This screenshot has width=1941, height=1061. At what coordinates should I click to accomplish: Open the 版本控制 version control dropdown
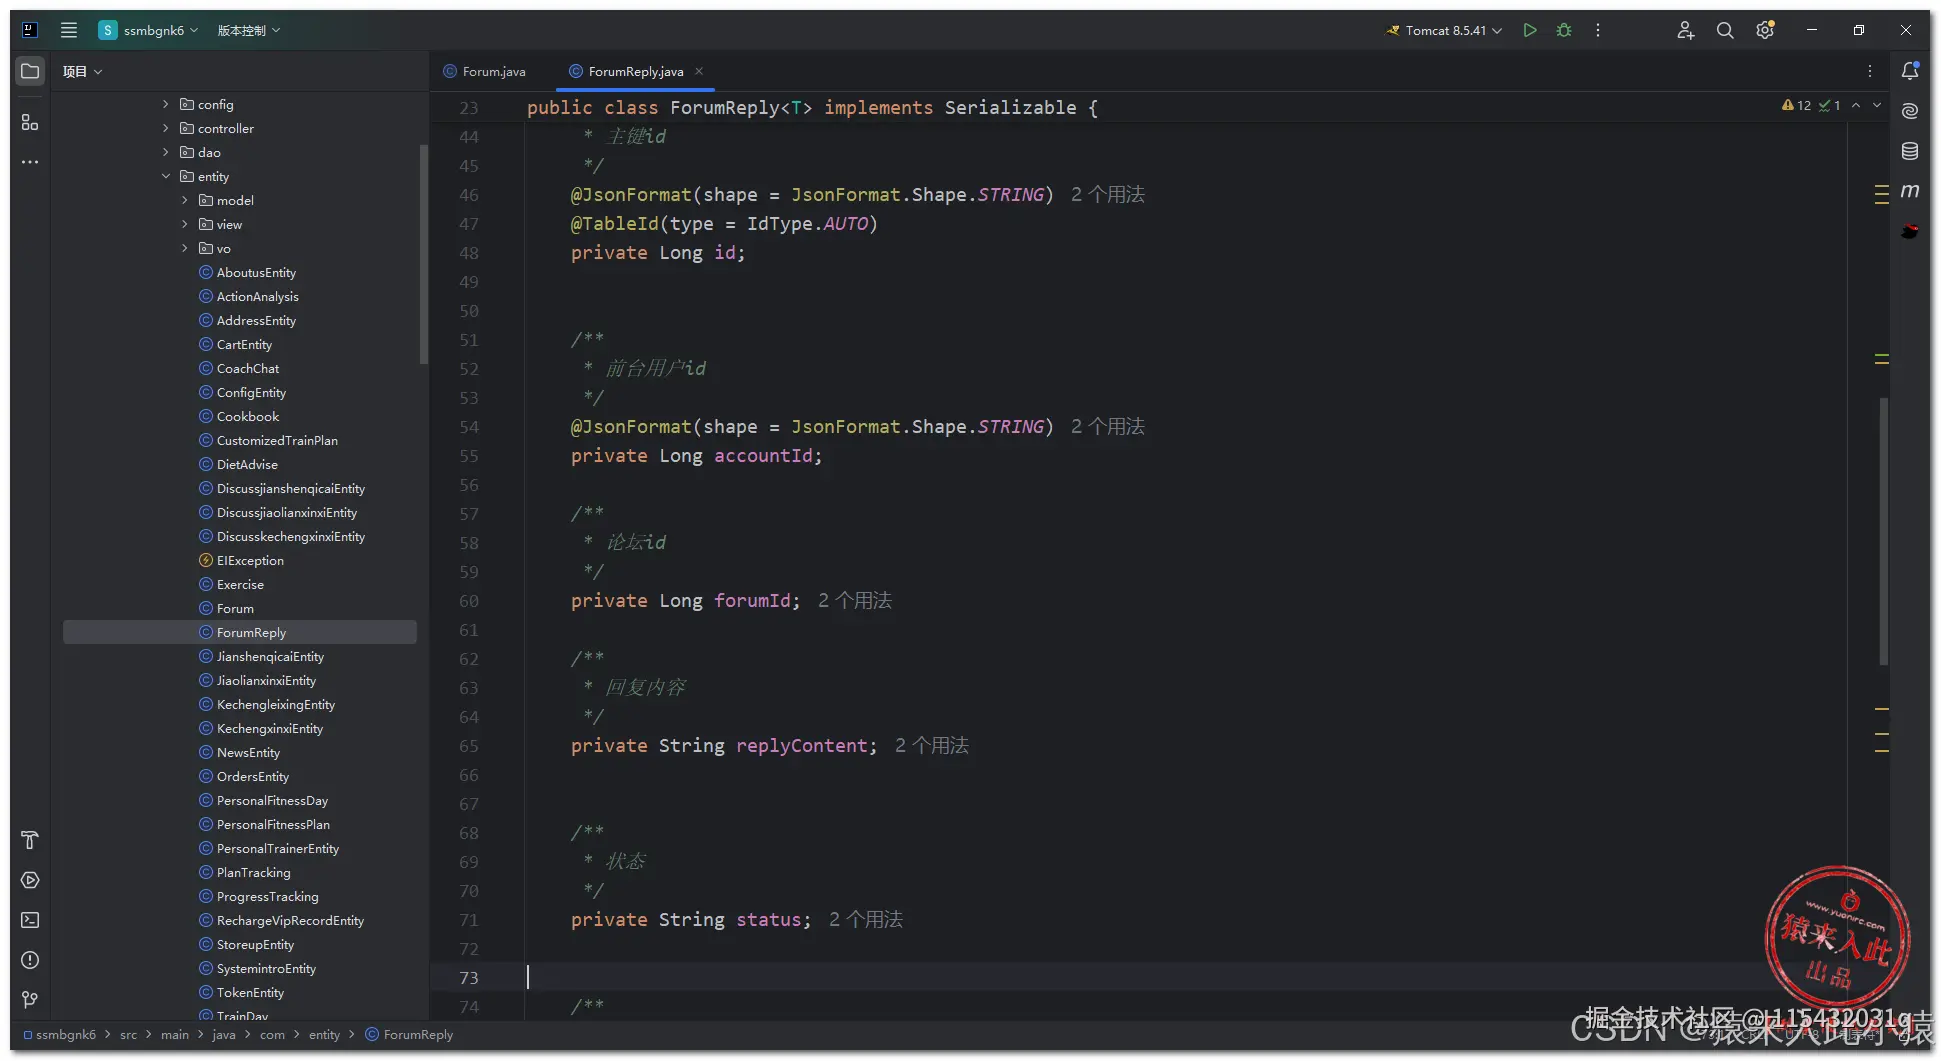click(249, 30)
